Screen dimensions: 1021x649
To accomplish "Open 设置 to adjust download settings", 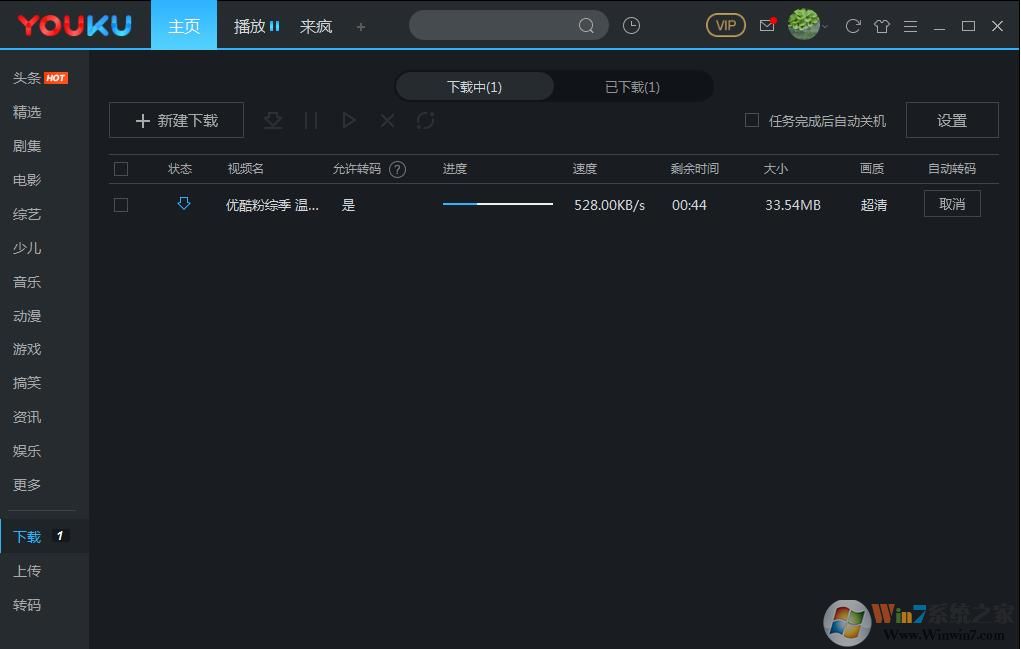I will pos(951,119).
